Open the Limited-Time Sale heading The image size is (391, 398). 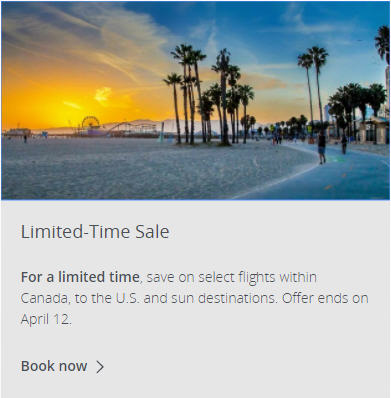[95, 231]
